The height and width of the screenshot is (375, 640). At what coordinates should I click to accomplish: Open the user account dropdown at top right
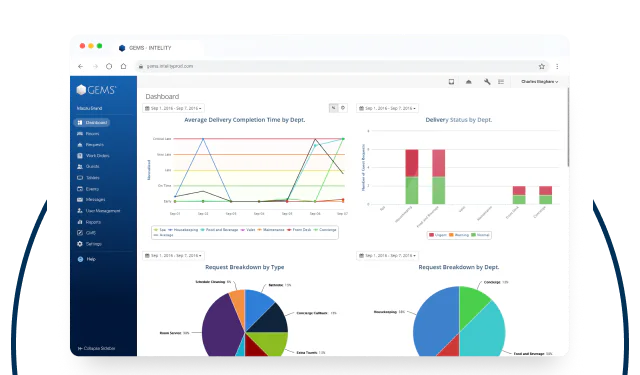click(539, 82)
